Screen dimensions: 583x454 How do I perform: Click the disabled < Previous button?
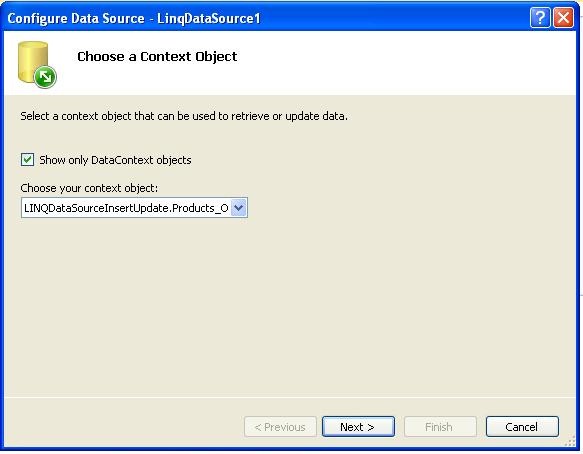point(280,426)
